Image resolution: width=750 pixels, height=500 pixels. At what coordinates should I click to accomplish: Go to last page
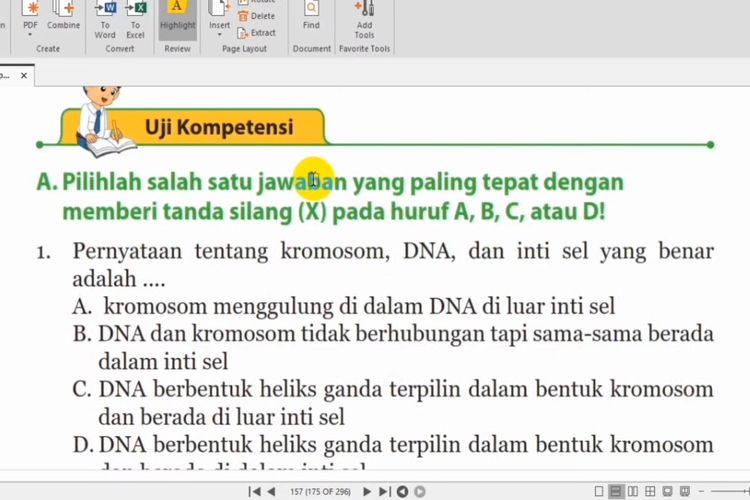(385, 491)
